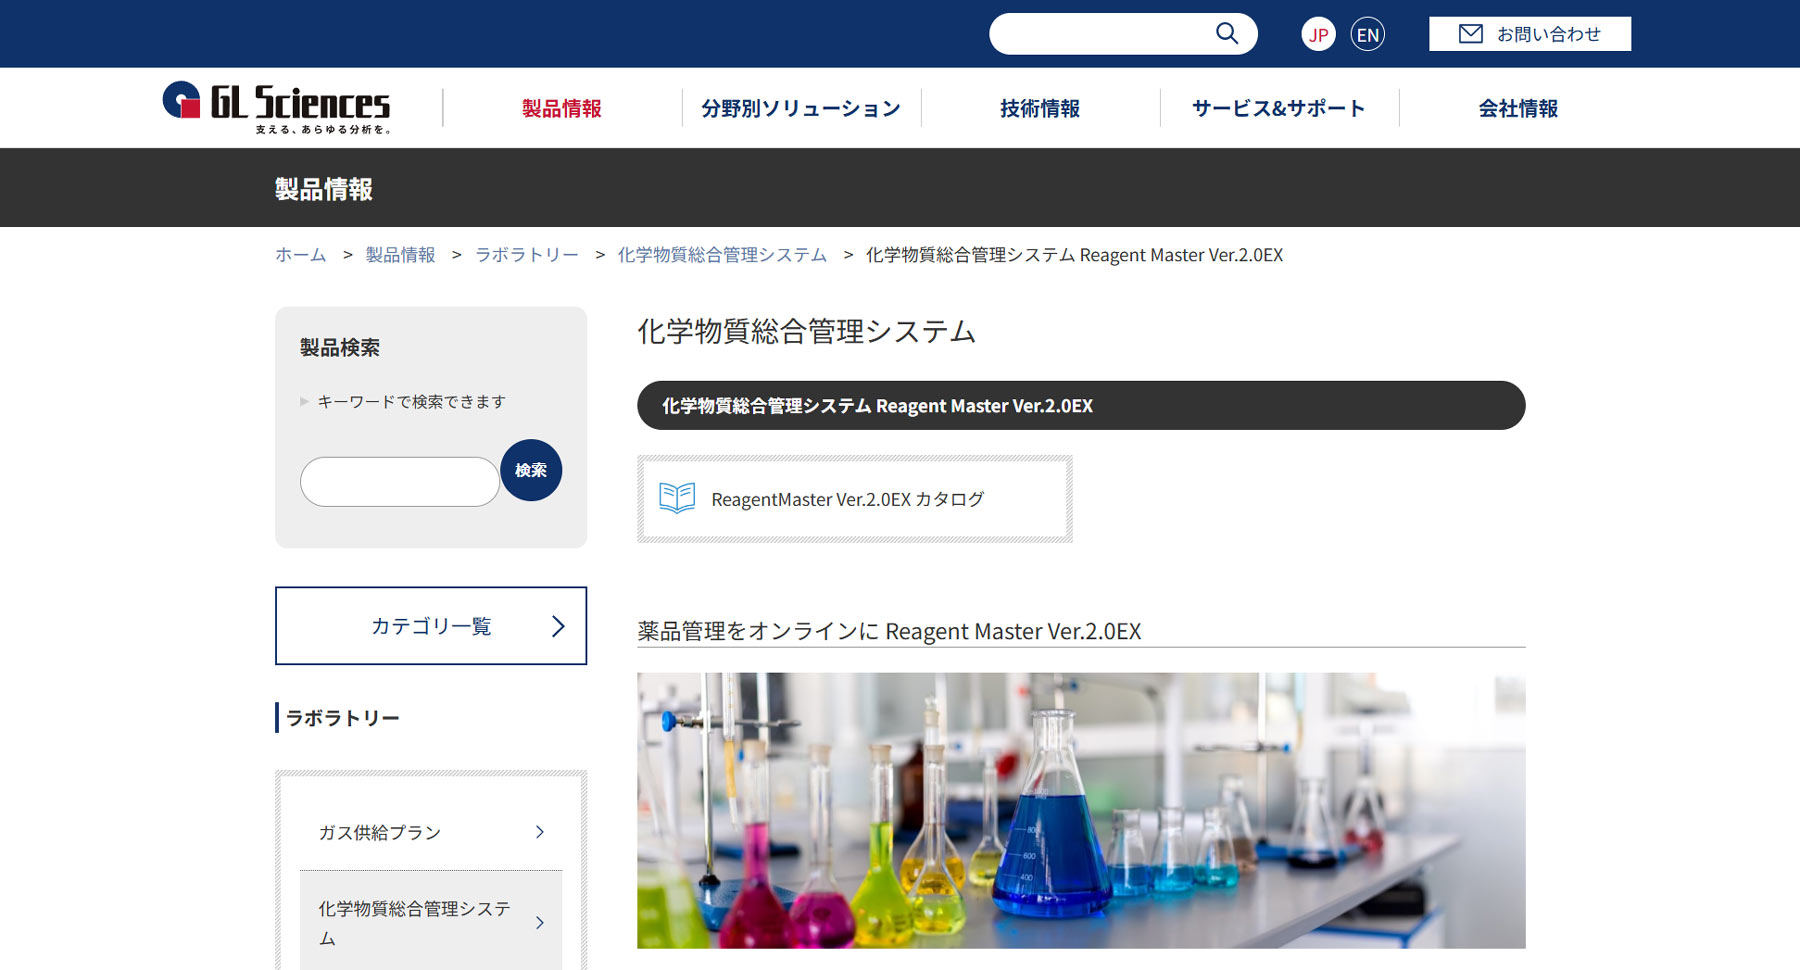Screen dimensions: 1800x970
Task: Open the お問い合わせ contact button
Action: pyautogui.click(x=1530, y=34)
